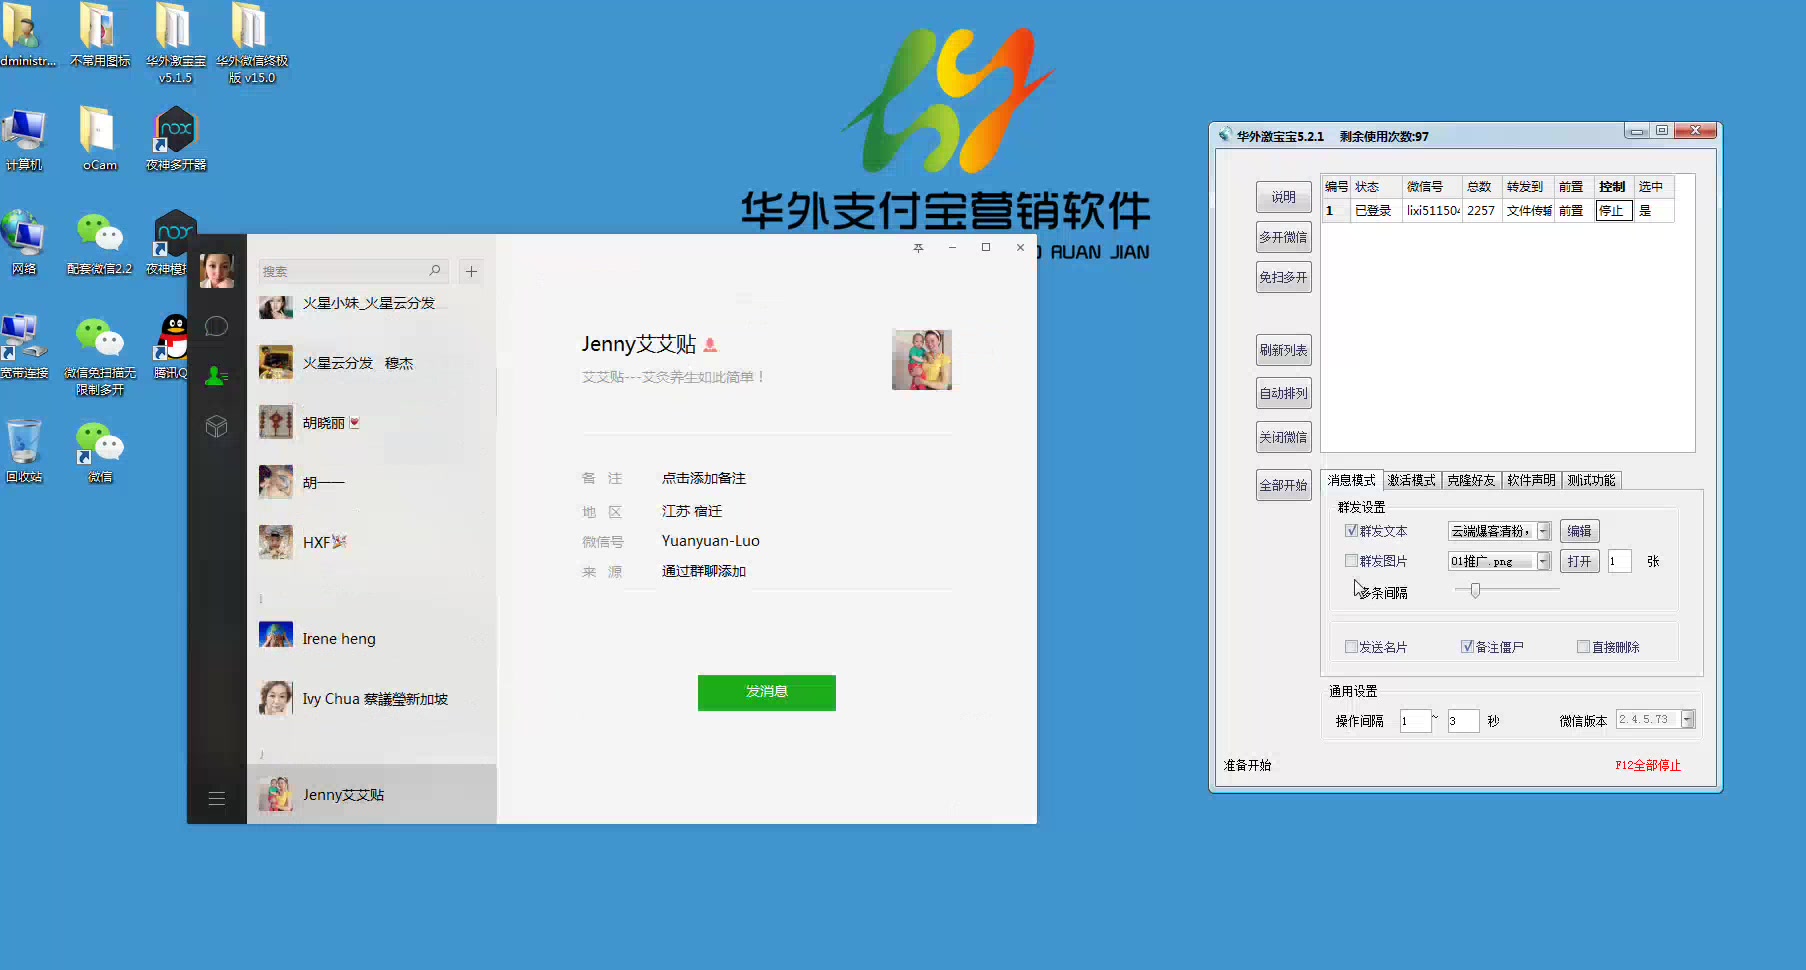Click 点击添加备注 to add a remark
Viewport: 1806px width, 970px height.
(x=704, y=478)
